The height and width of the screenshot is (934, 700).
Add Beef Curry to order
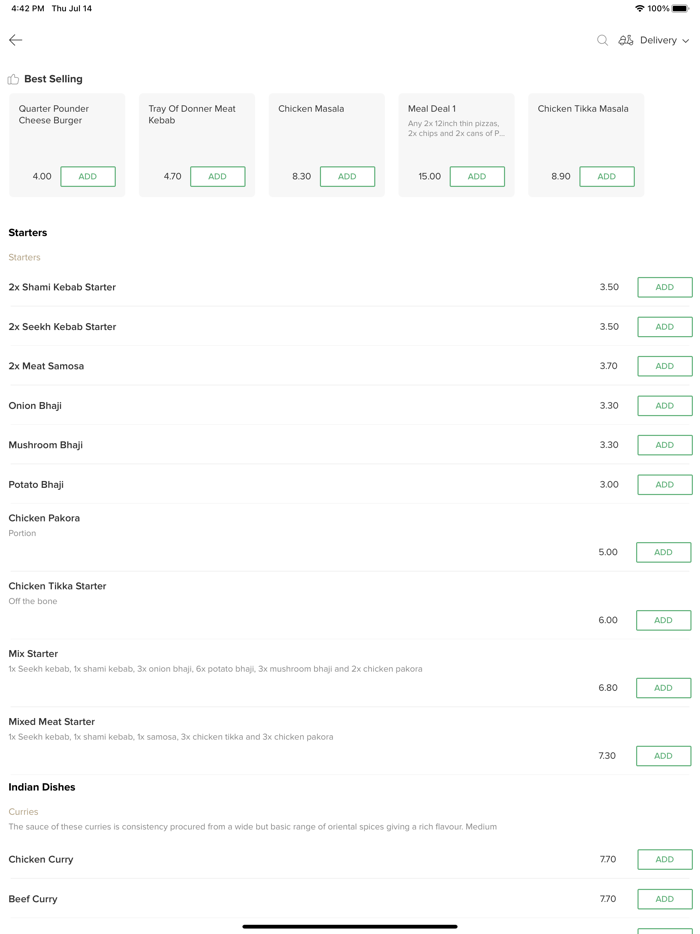click(x=664, y=899)
